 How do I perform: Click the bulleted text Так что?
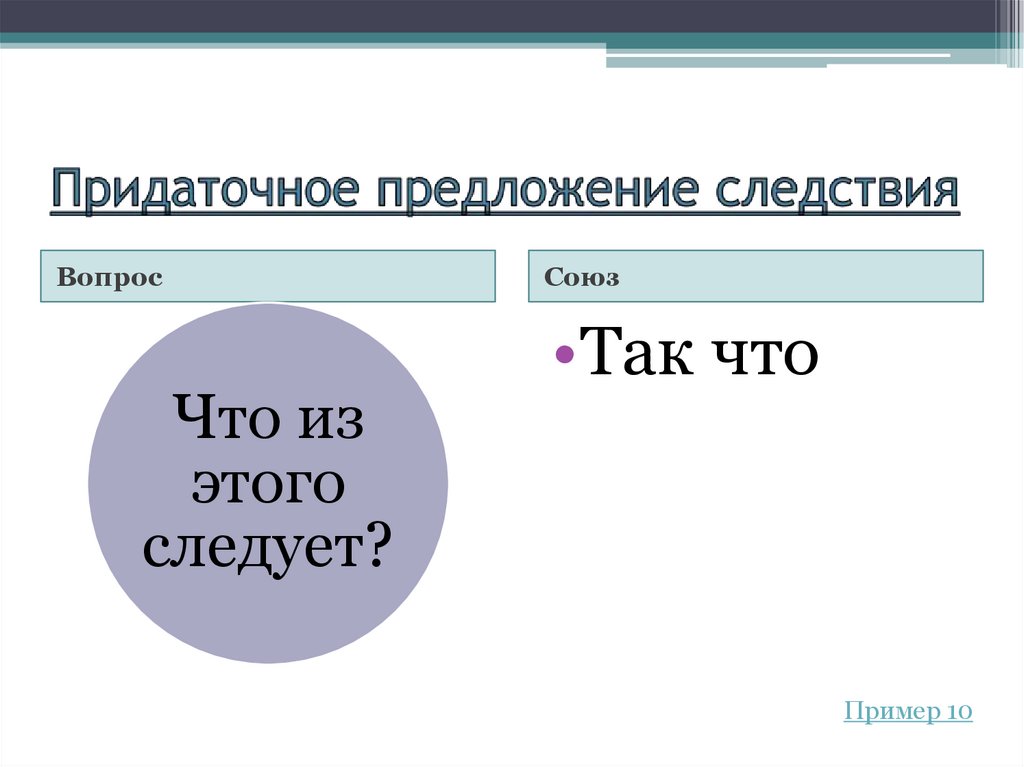tap(700, 358)
